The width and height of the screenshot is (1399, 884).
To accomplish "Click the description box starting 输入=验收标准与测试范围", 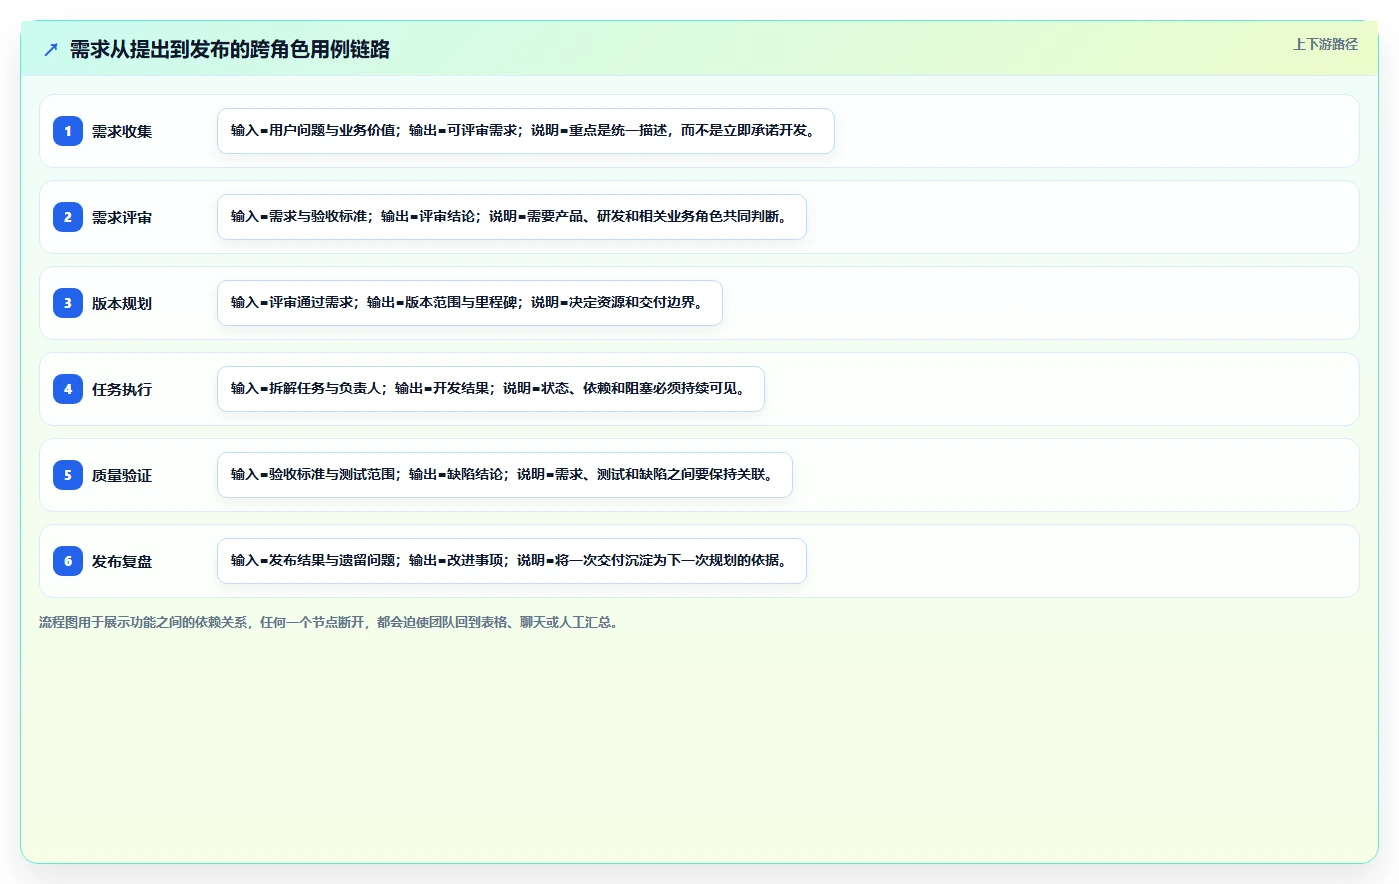I will [x=505, y=475].
